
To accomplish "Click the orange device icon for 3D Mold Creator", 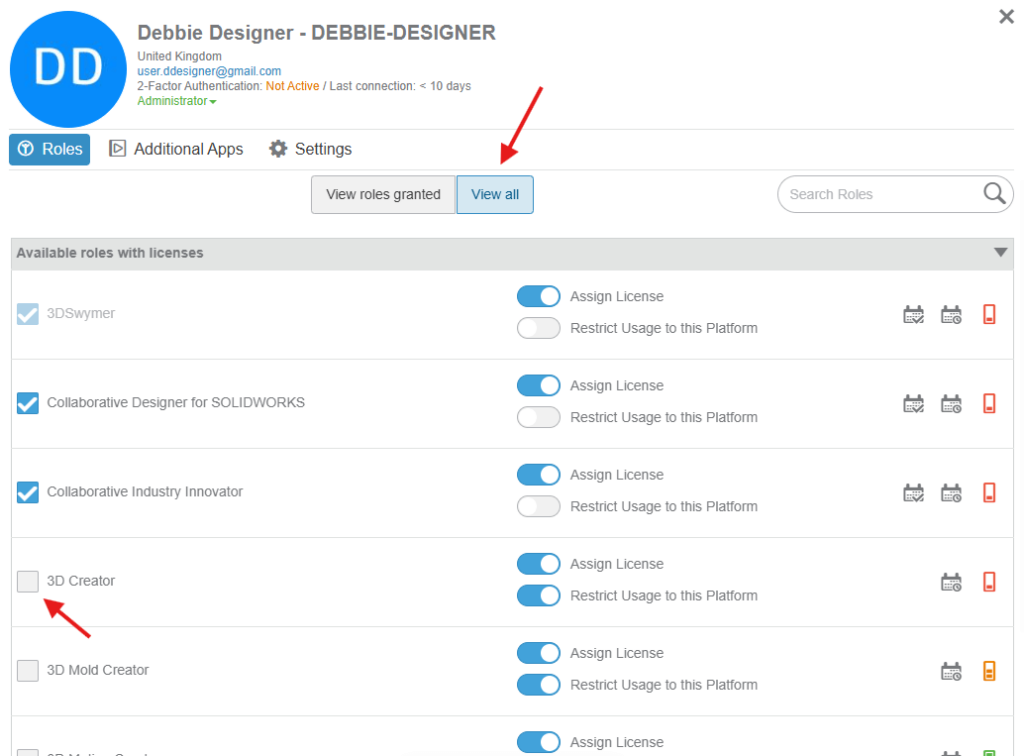I will click(x=989, y=670).
